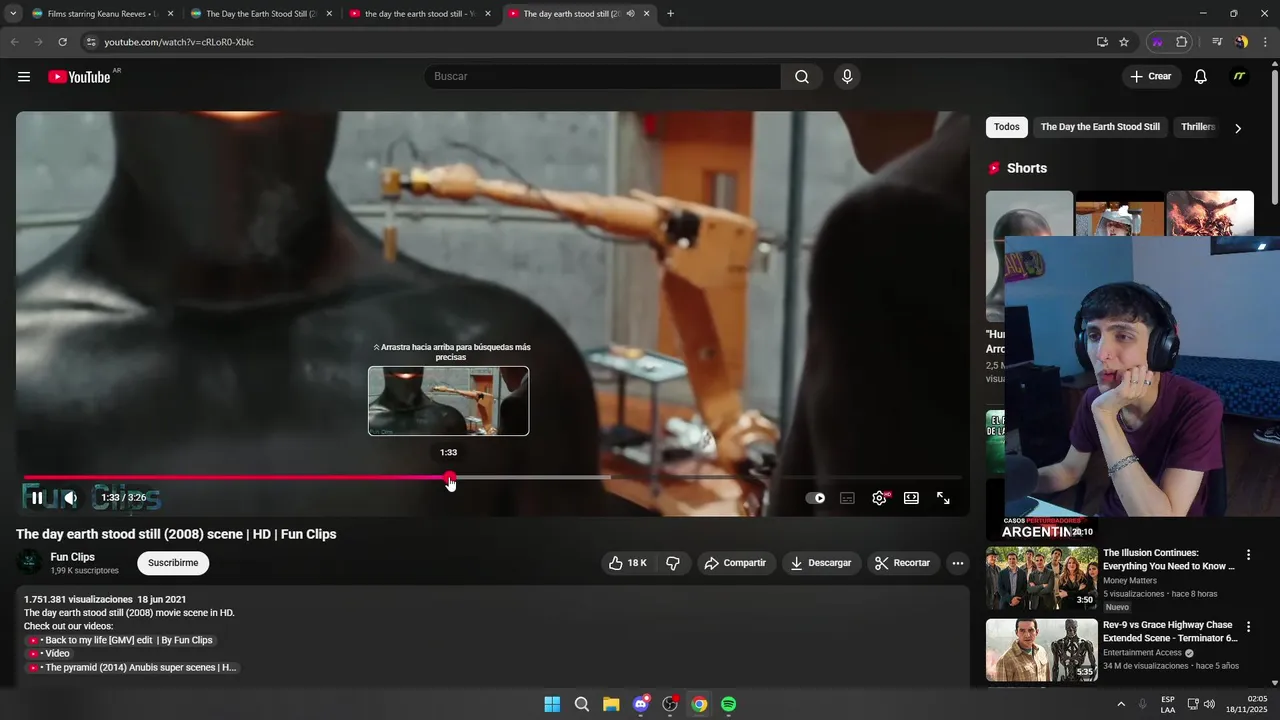Open options for The Illusion Continues video
The width and height of the screenshot is (1280, 720).
coord(1248,555)
